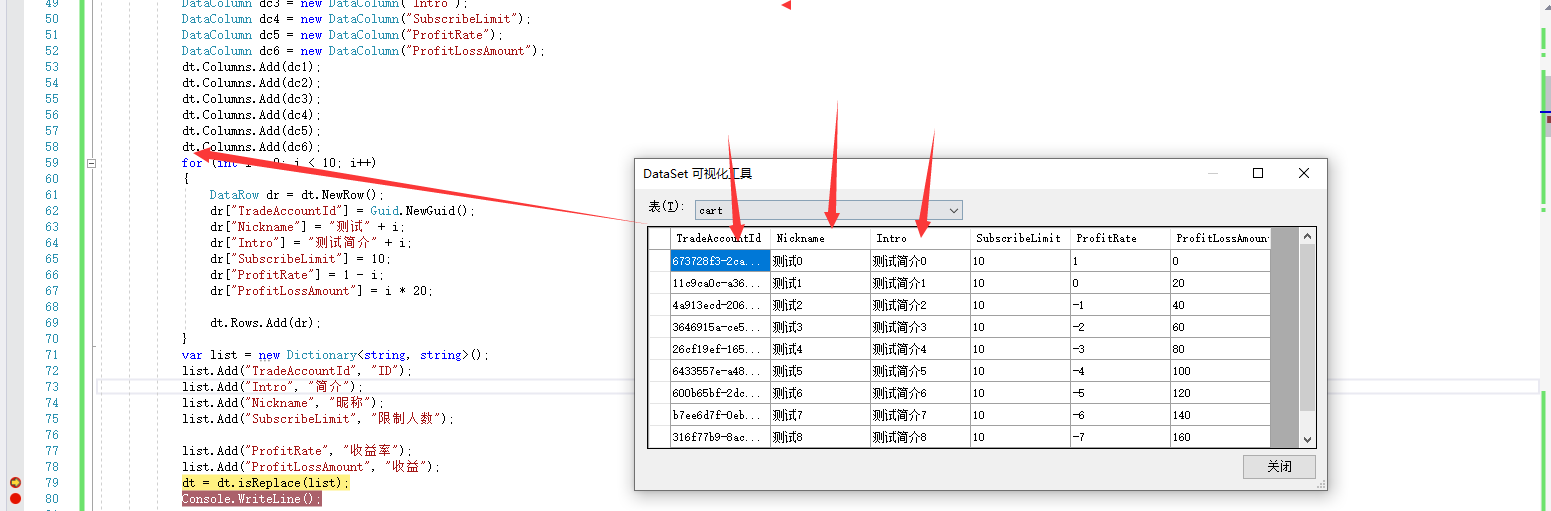This screenshot has width=1551, height=511.
Task: Select the ProfitLossAmount cell showing 60
Action: pos(1220,327)
